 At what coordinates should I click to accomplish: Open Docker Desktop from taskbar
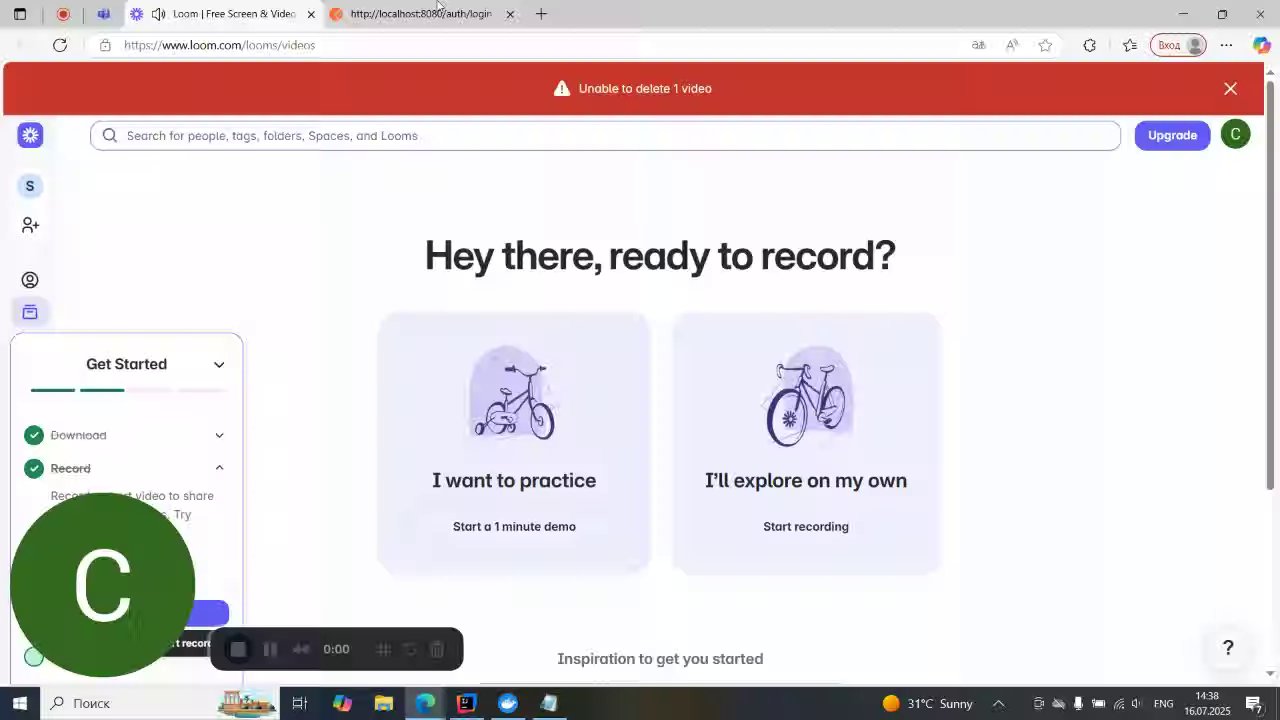(x=508, y=703)
